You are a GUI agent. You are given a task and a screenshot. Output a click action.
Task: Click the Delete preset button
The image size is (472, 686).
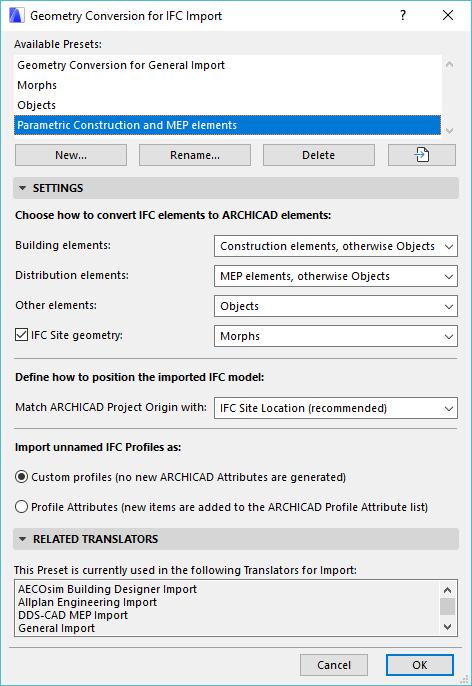click(x=318, y=155)
